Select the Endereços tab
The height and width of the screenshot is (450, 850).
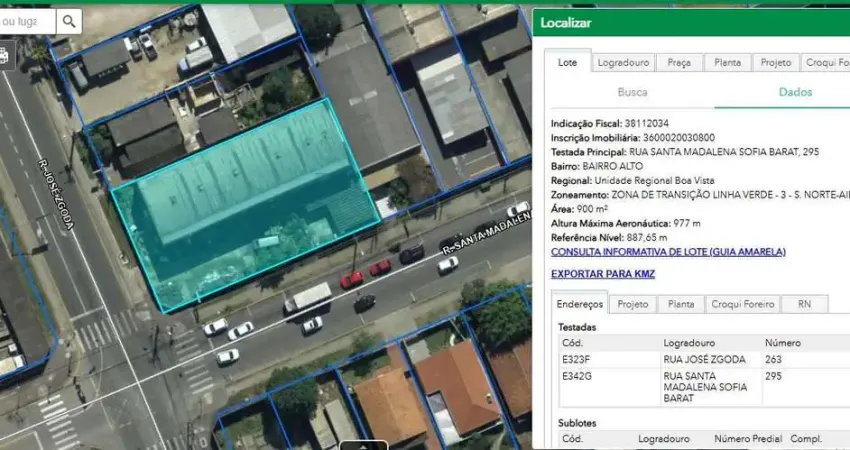[580, 304]
